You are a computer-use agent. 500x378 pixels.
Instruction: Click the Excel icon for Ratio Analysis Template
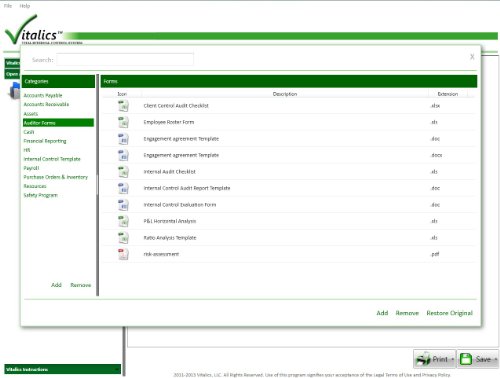point(123,238)
